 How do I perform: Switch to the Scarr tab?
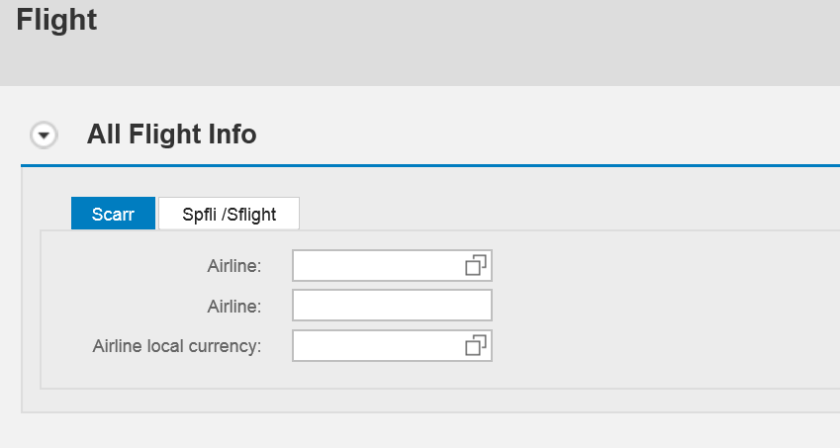pyautogui.click(x=113, y=214)
